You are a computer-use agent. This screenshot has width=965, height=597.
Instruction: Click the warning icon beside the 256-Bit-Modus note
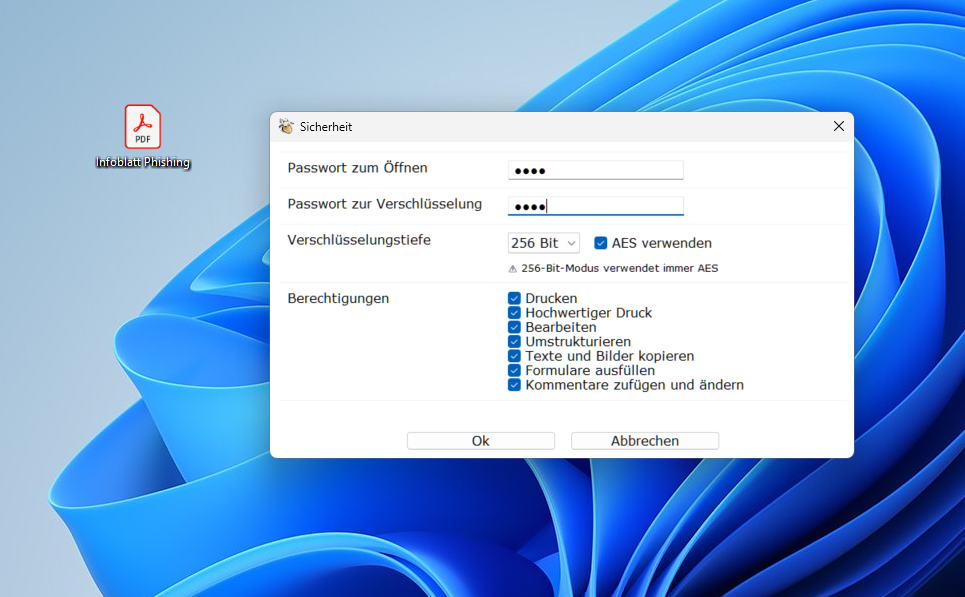coord(512,268)
